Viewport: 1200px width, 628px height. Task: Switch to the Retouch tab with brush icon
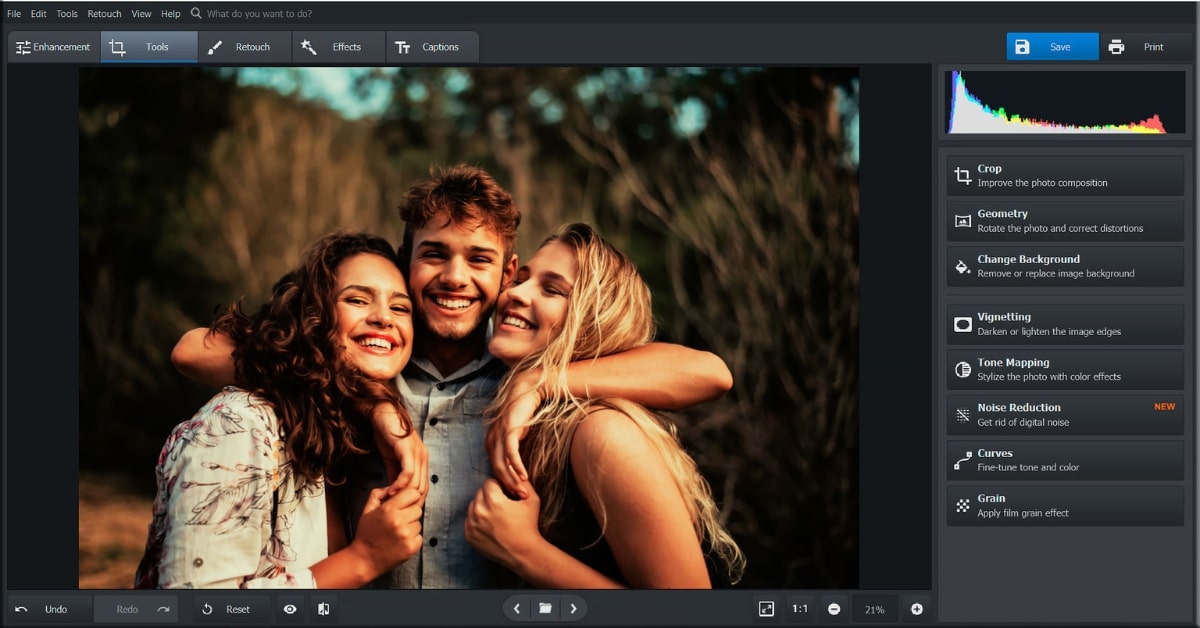pyautogui.click(x=244, y=47)
